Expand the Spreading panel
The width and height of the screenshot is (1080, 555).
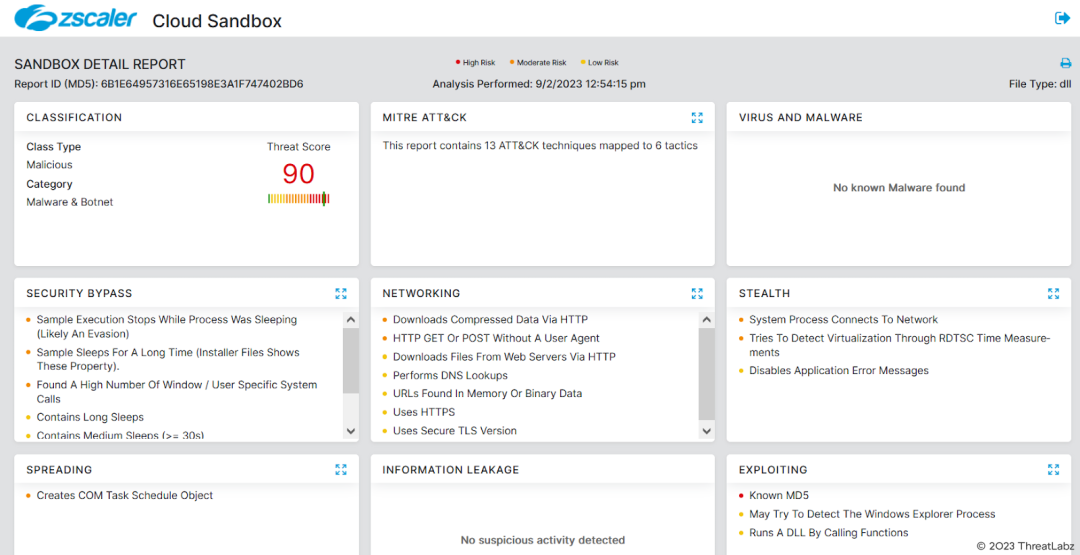(x=341, y=470)
